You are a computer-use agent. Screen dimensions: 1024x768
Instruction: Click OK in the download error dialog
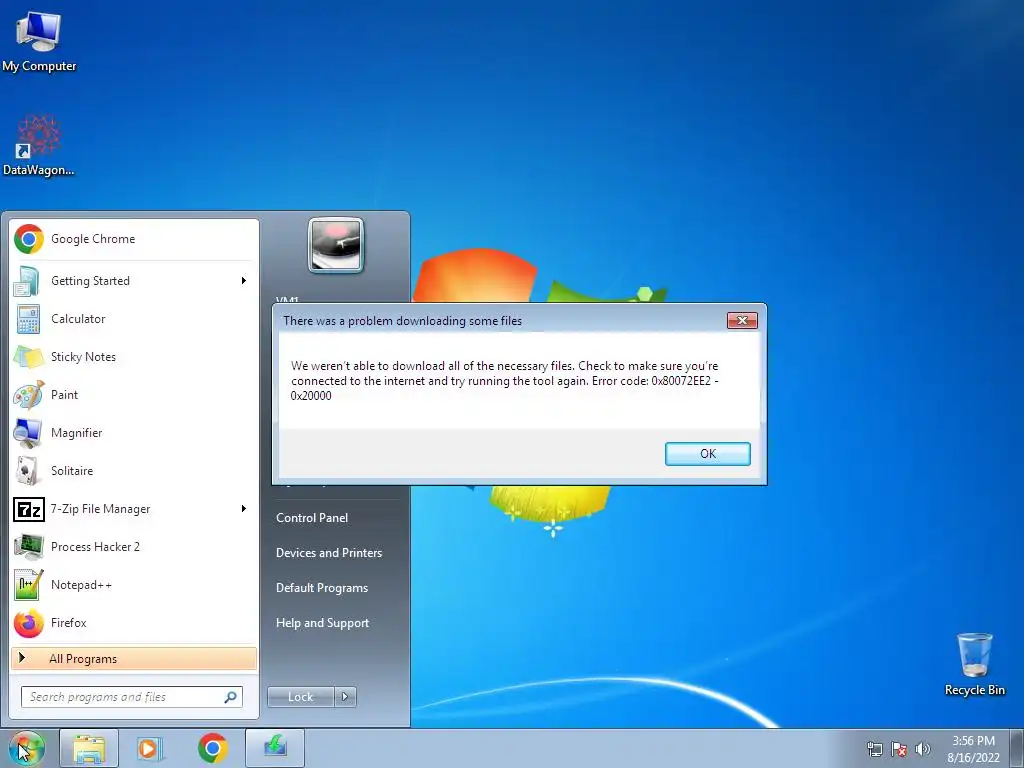click(707, 454)
